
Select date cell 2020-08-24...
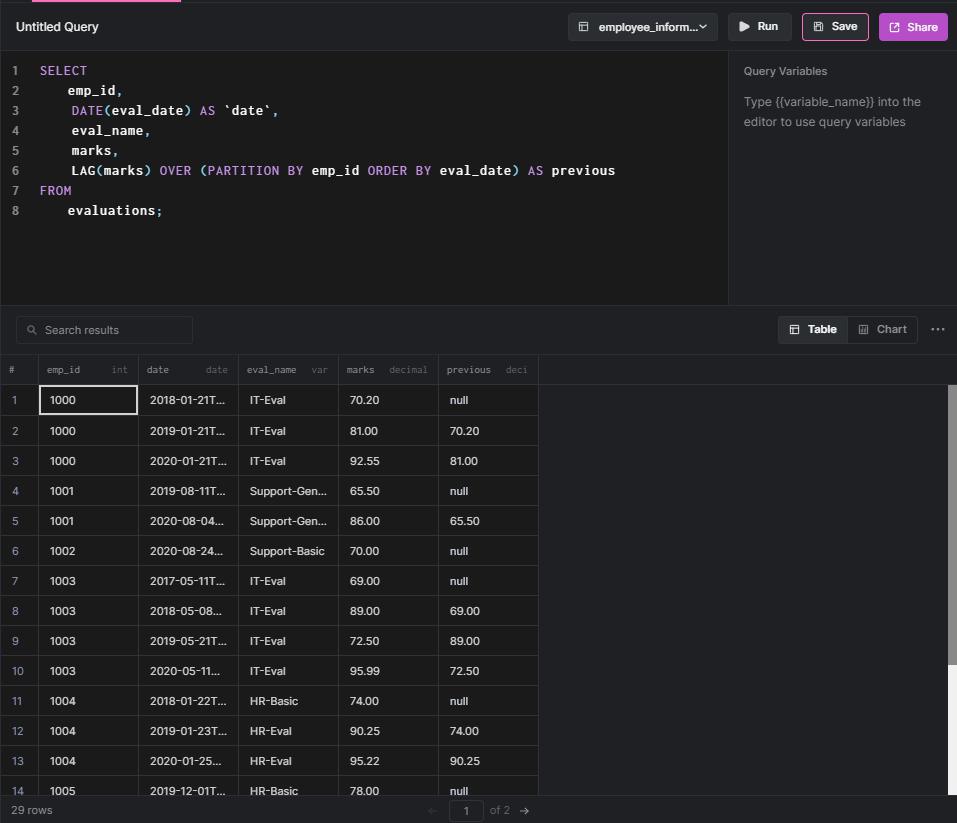tap(189, 551)
